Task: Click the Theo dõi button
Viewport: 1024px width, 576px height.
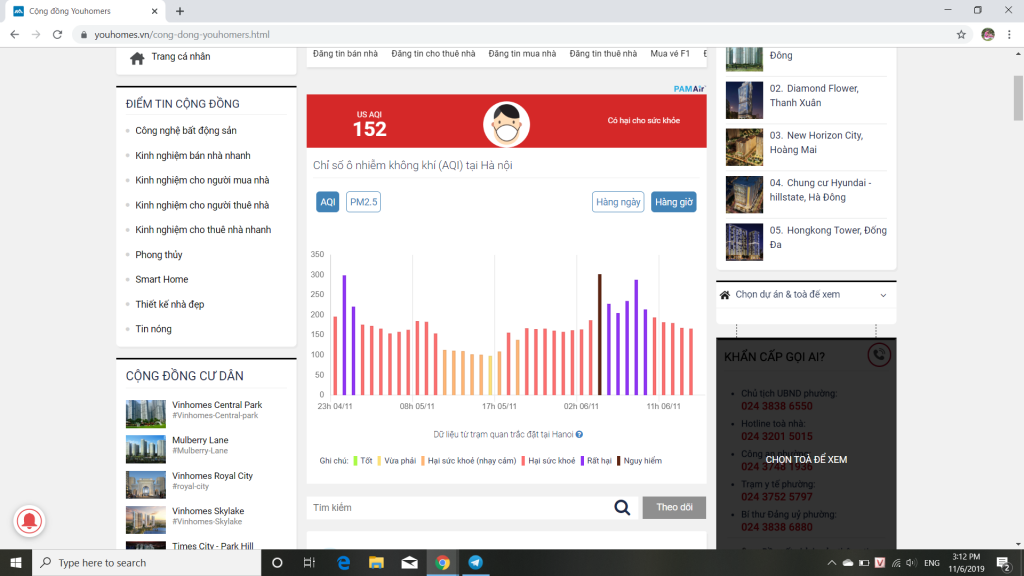Action: (x=674, y=507)
